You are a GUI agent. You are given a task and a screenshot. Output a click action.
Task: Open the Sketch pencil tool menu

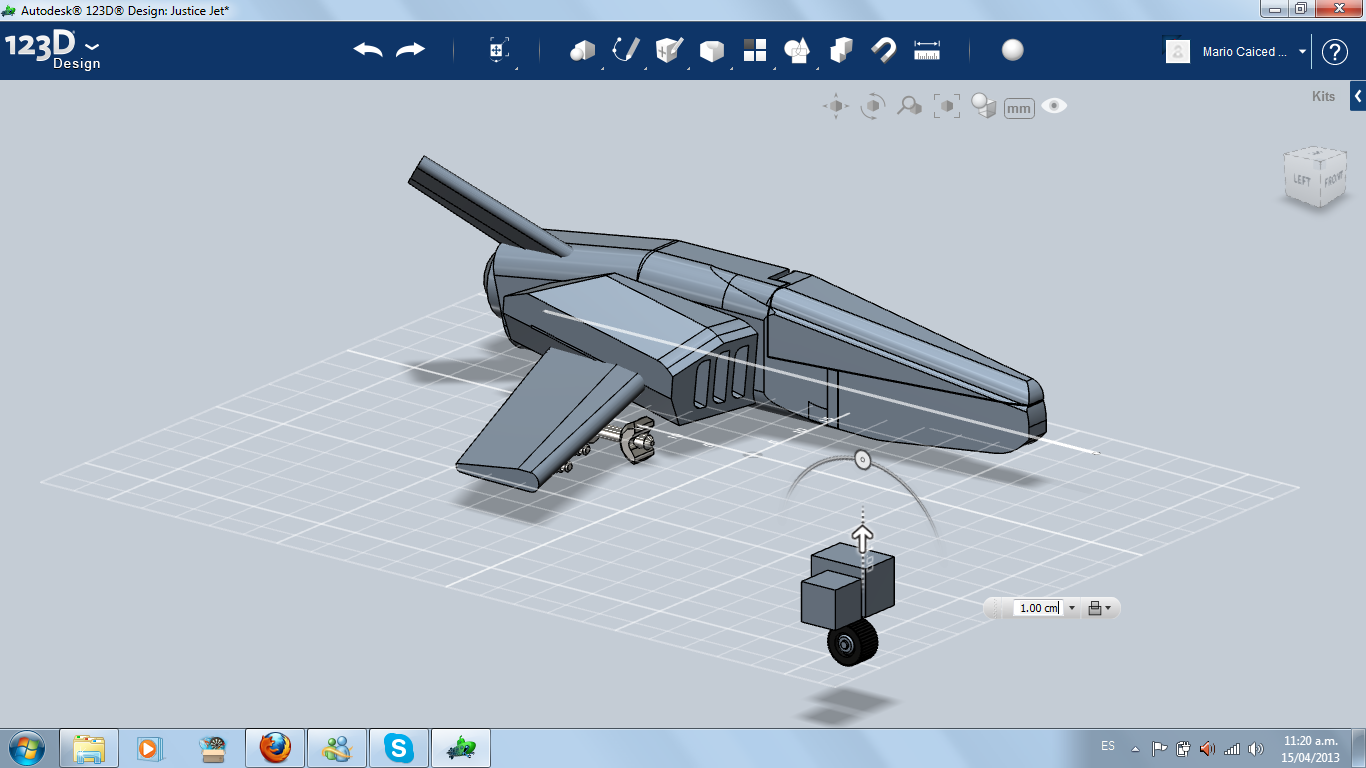click(626, 50)
